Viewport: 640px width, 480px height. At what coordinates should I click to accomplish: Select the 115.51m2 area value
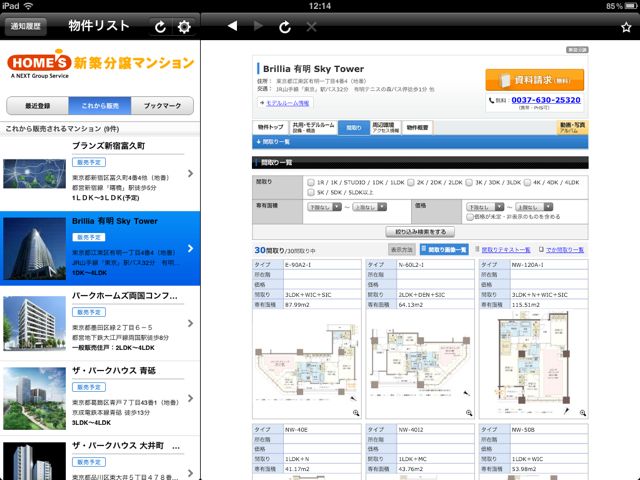click(x=526, y=304)
